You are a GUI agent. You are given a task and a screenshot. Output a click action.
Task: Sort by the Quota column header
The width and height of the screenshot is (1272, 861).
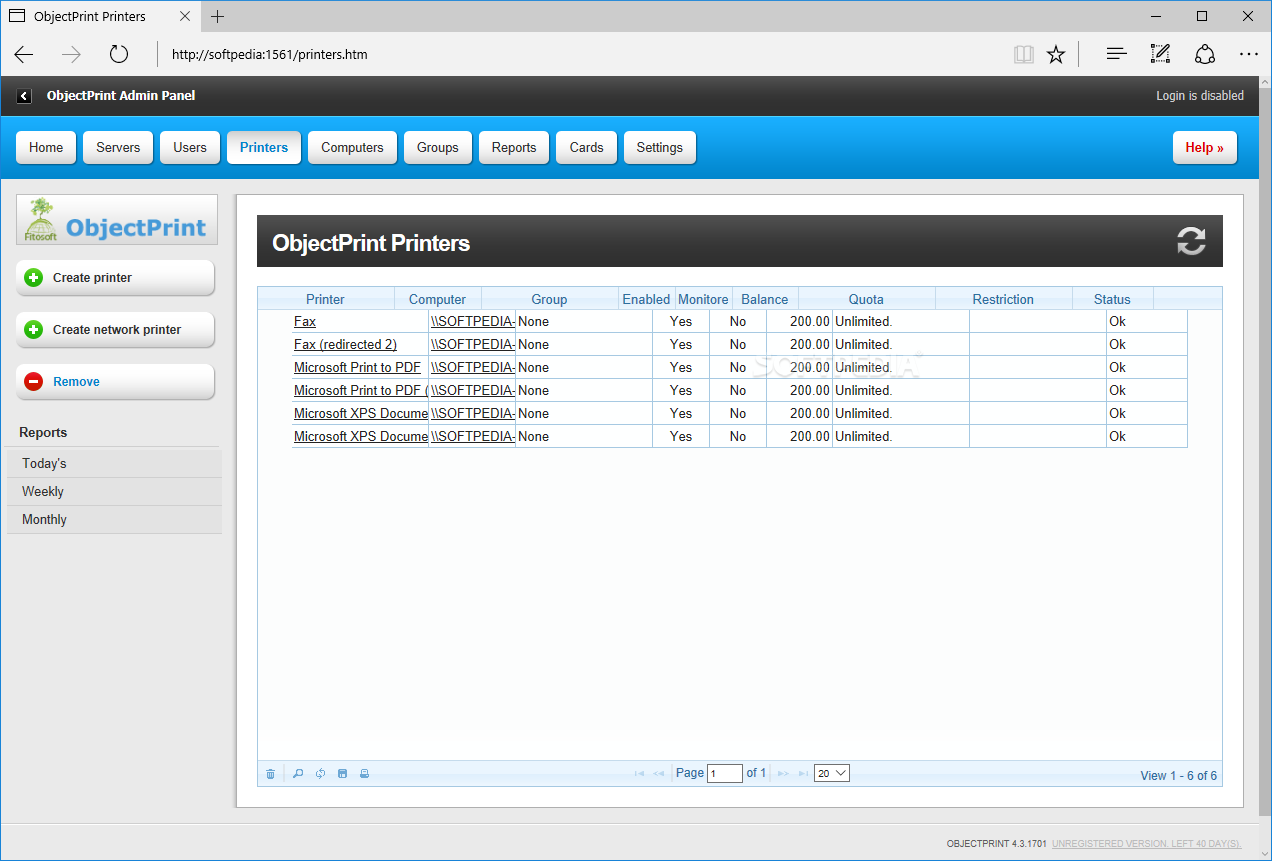[x=866, y=299]
